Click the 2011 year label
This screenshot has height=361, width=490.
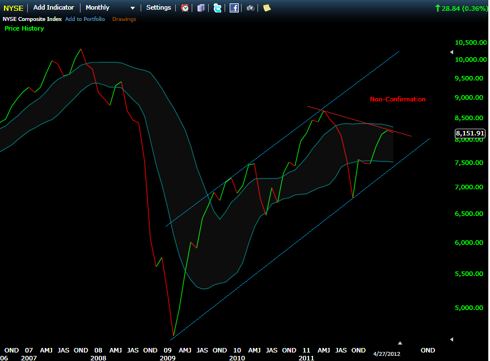click(306, 358)
